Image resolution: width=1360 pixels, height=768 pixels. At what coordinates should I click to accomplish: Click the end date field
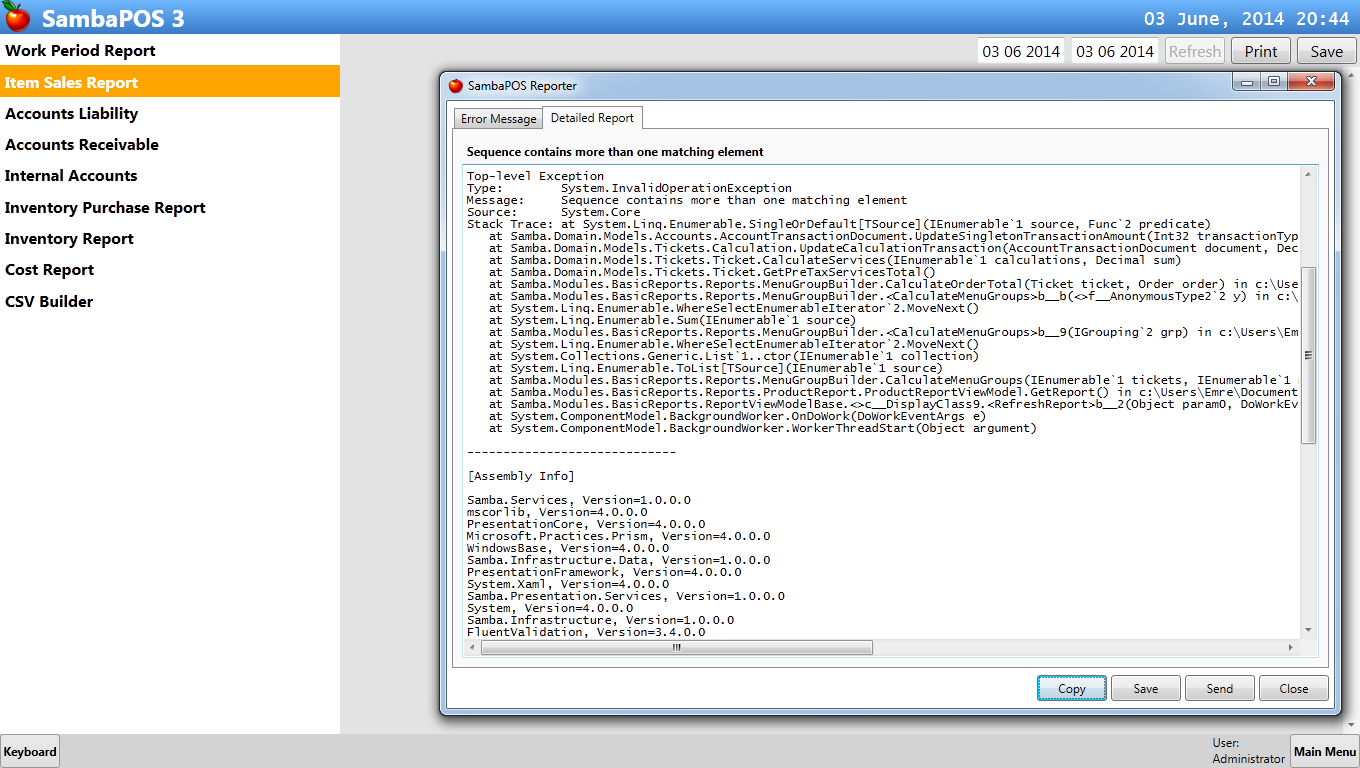(1115, 51)
